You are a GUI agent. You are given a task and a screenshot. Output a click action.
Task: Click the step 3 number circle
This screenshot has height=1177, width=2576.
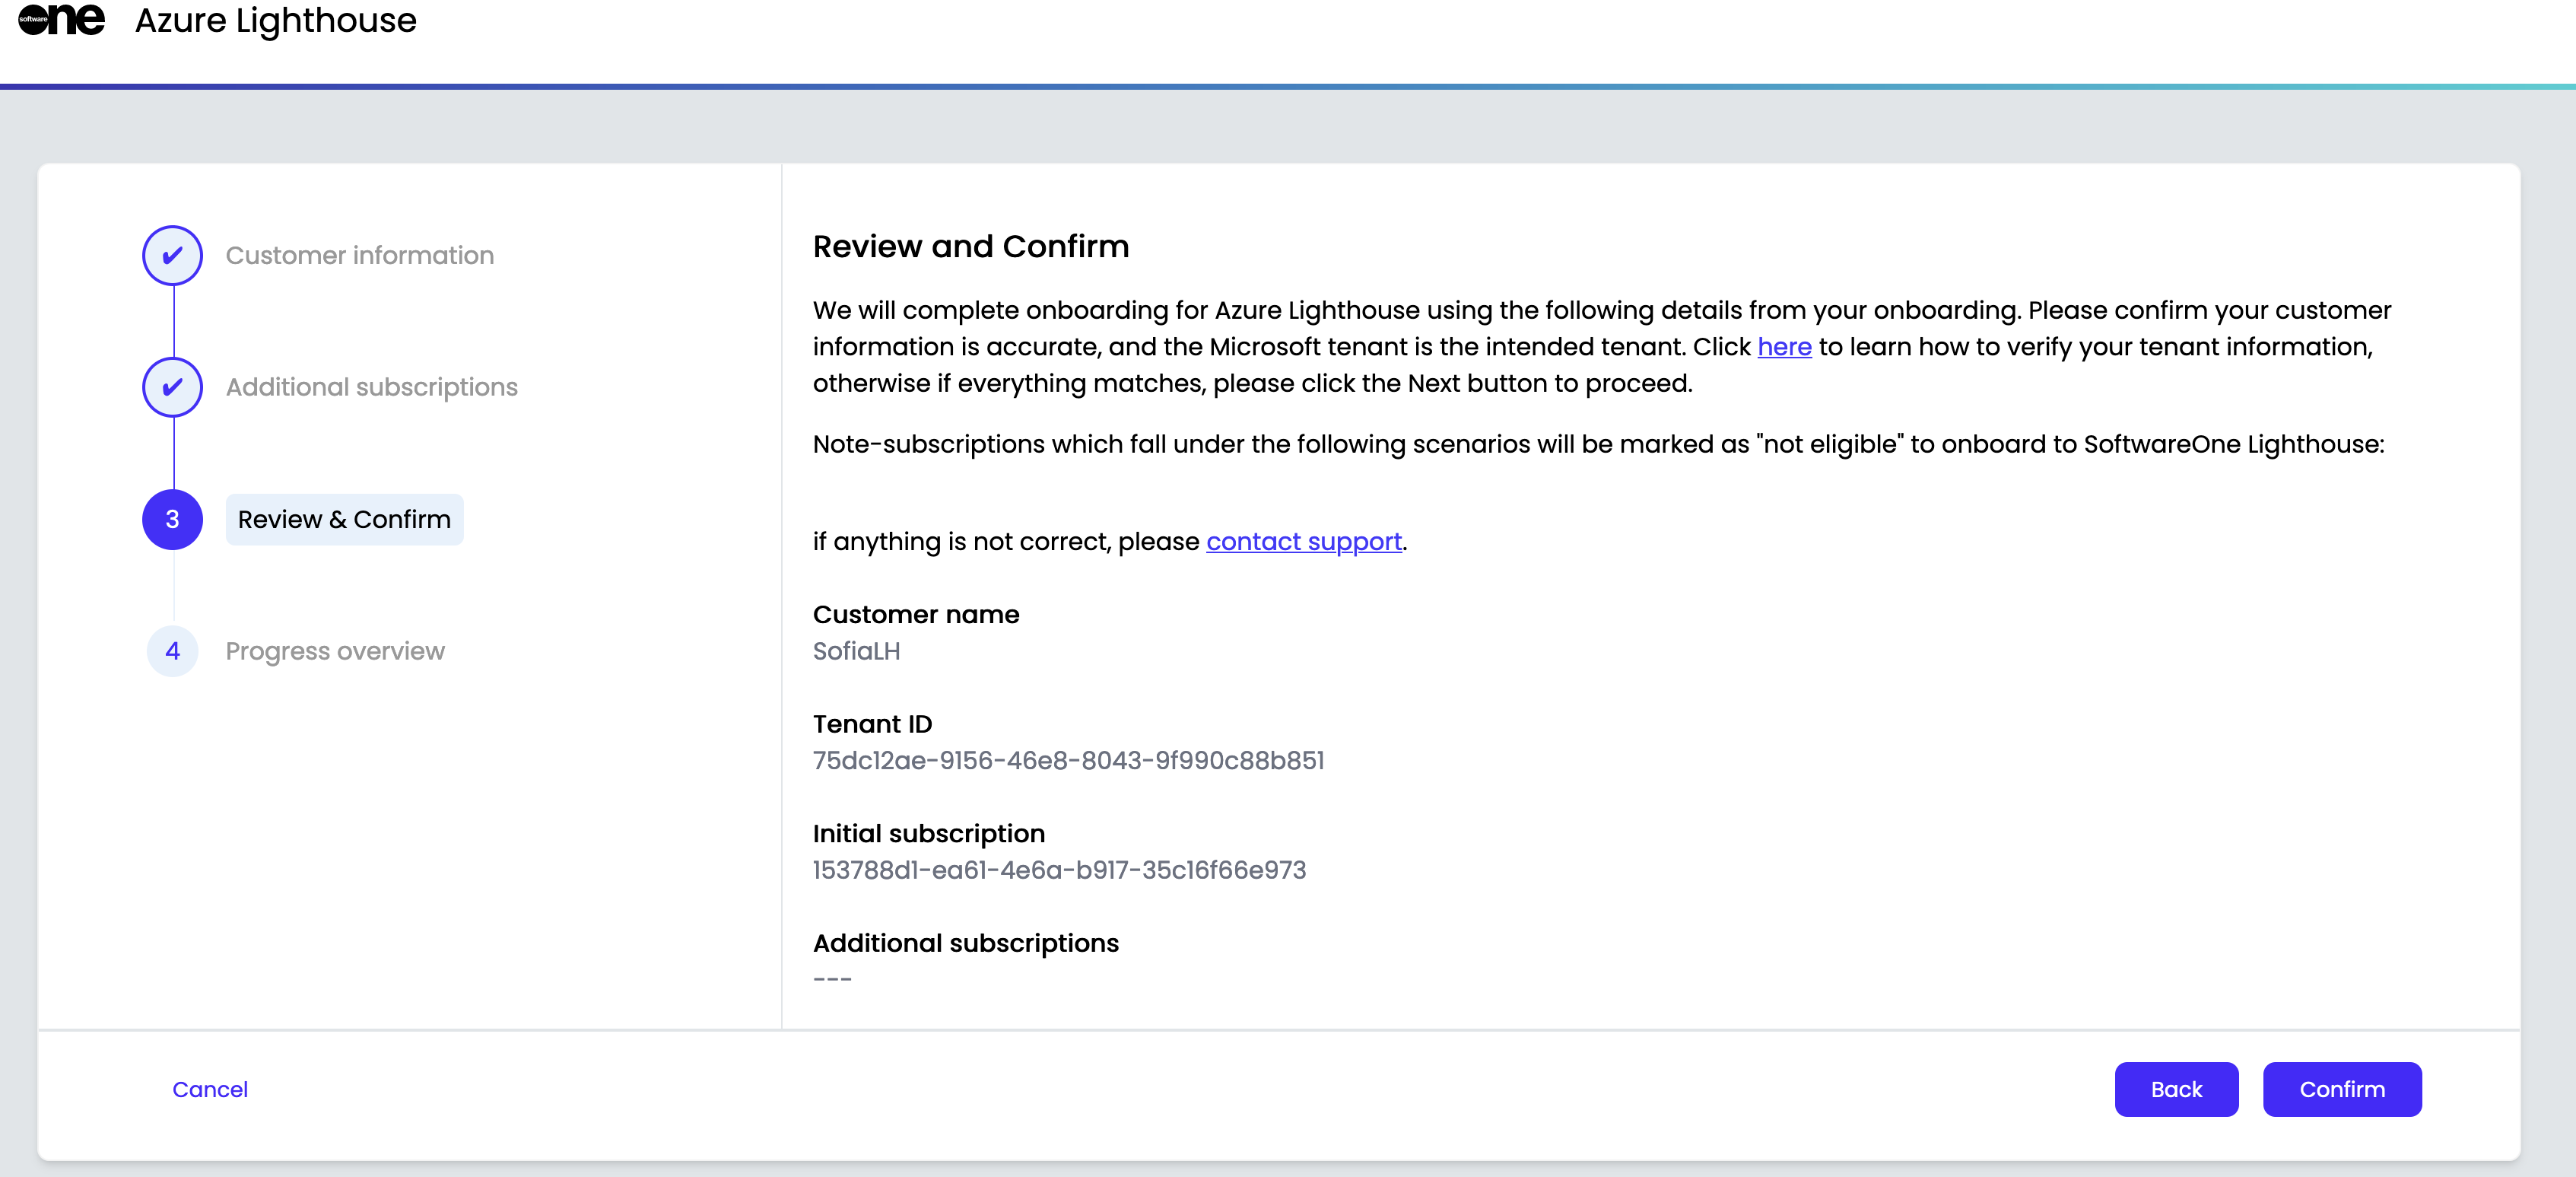[x=172, y=519]
